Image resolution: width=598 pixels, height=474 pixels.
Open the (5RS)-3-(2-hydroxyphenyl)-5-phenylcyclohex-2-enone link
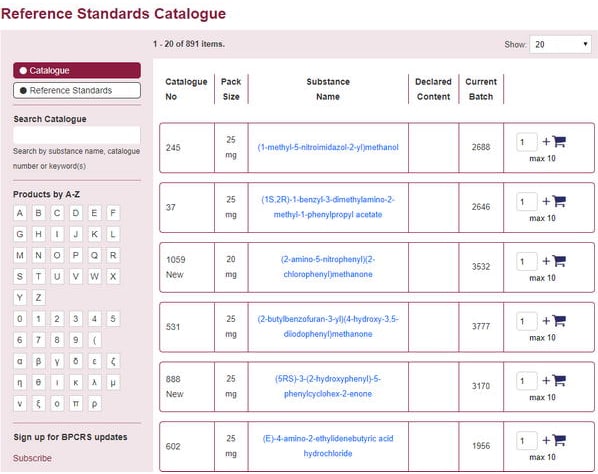coord(328,386)
